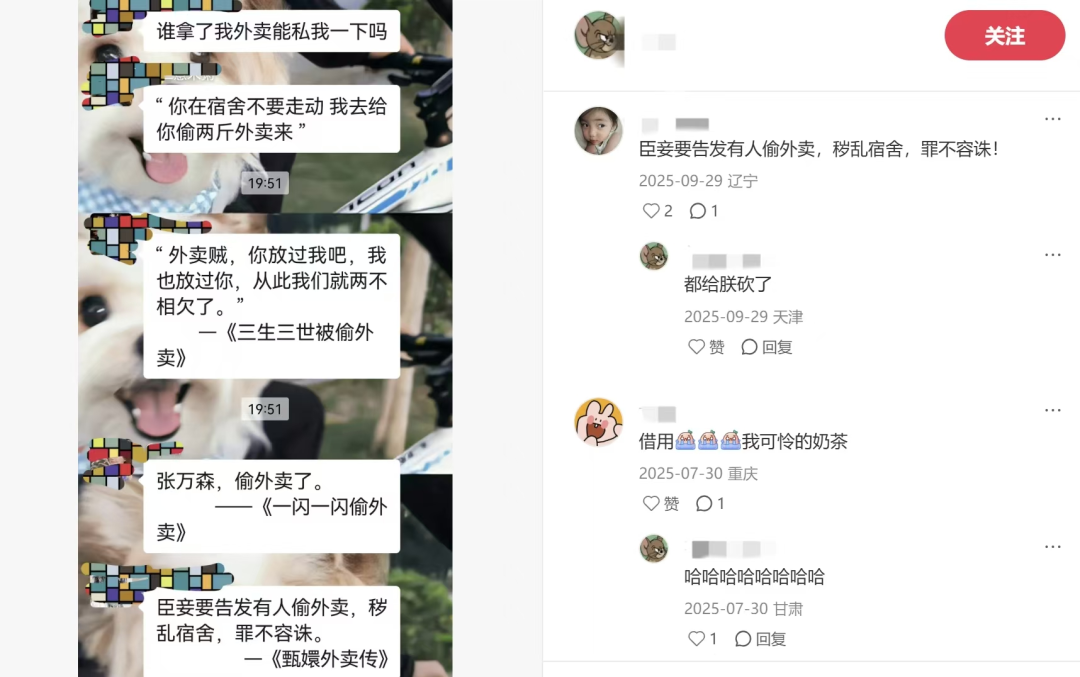Reply to the 哈哈哈哈哈哈哈哈 comment
The height and width of the screenshot is (677, 1080).
[760, 638]
